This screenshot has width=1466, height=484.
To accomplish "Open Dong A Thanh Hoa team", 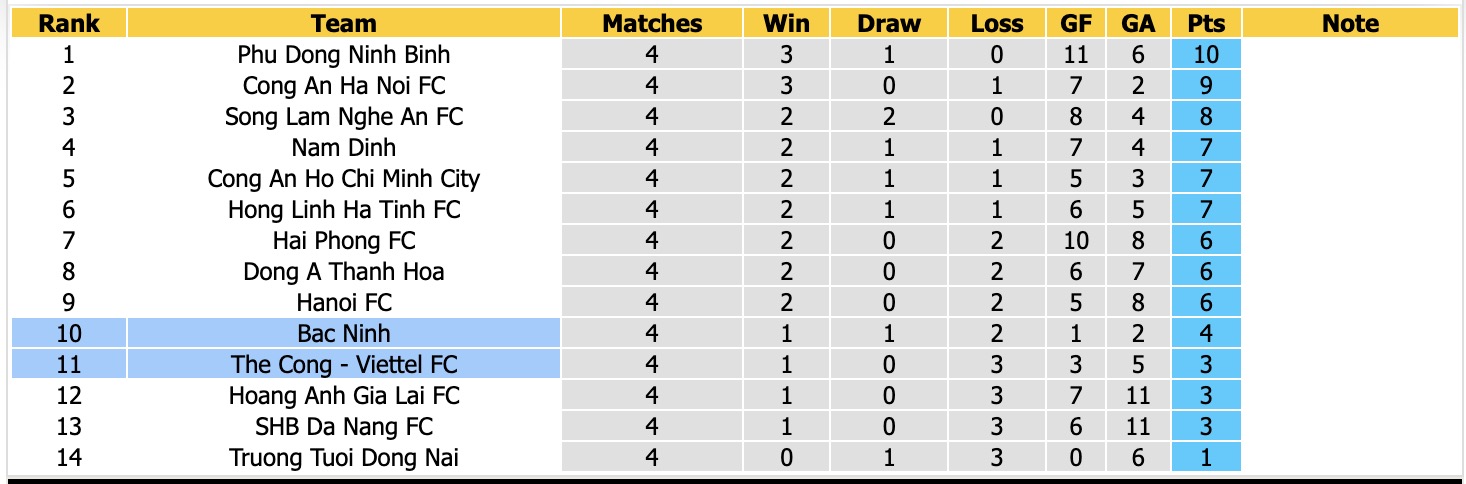I will coord(344,272).
